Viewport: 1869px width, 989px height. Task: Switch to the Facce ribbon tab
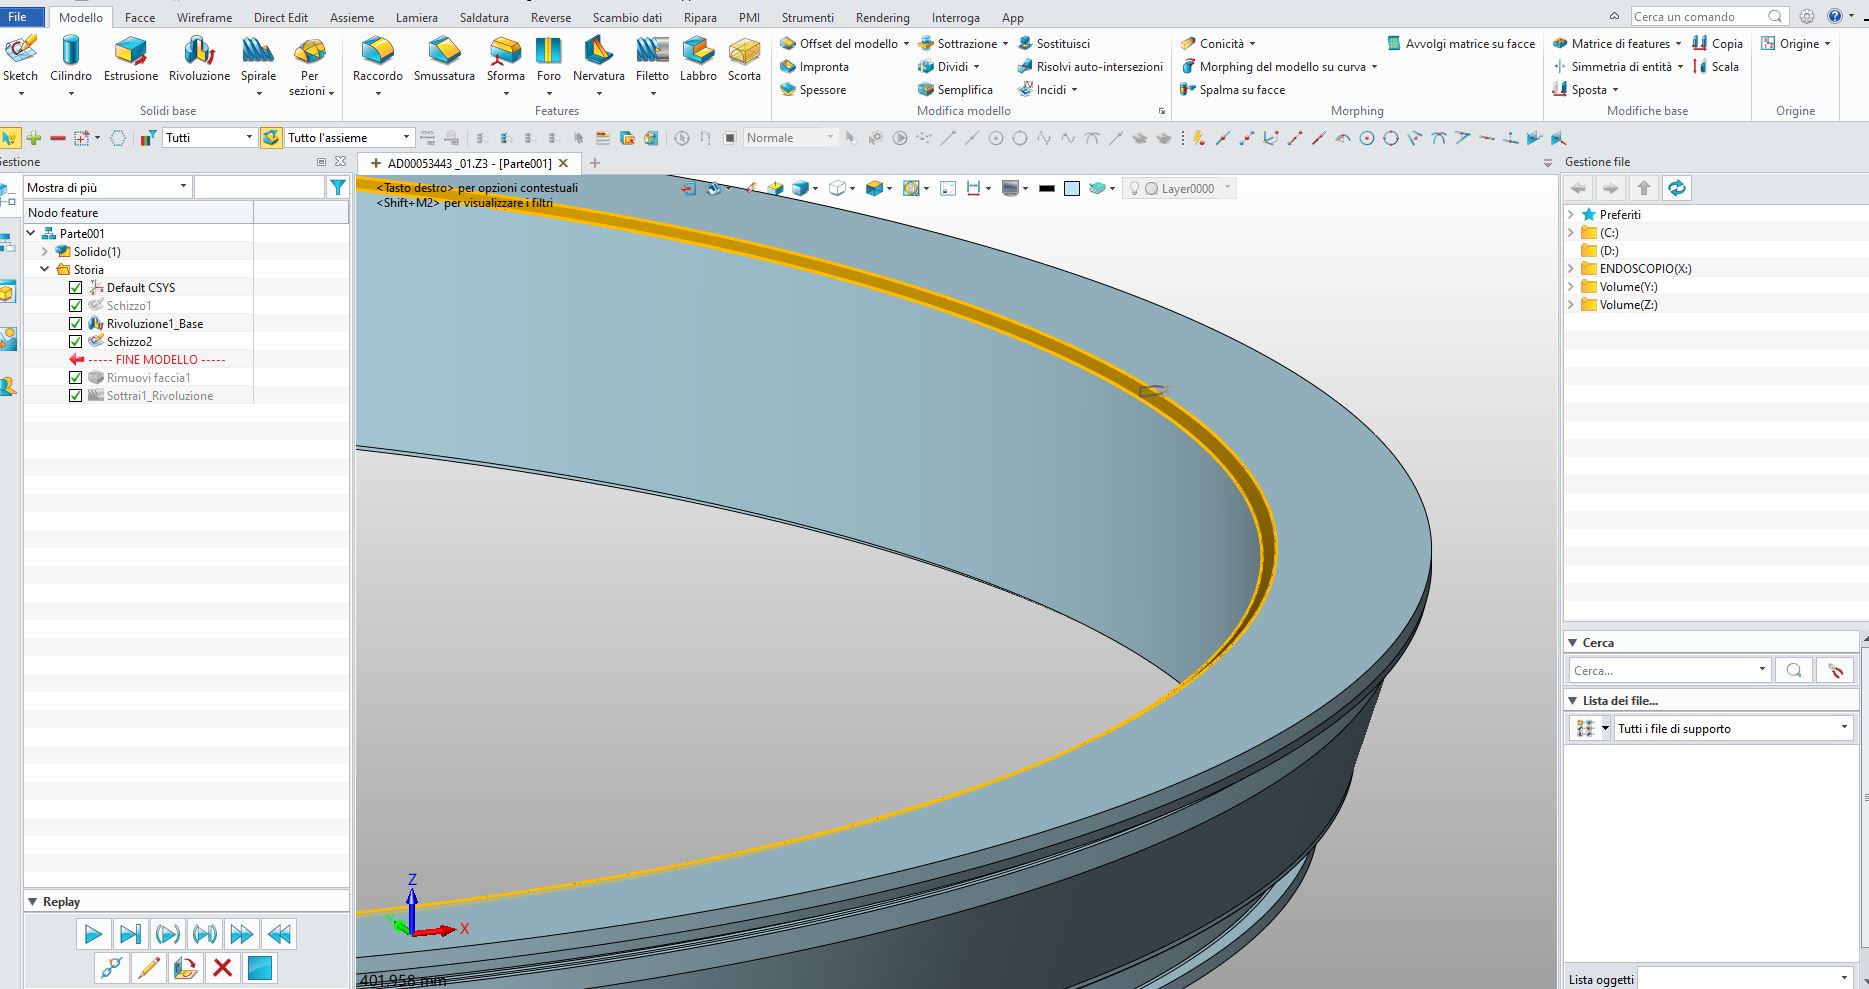pyautogui.click(x=140, y=18)
